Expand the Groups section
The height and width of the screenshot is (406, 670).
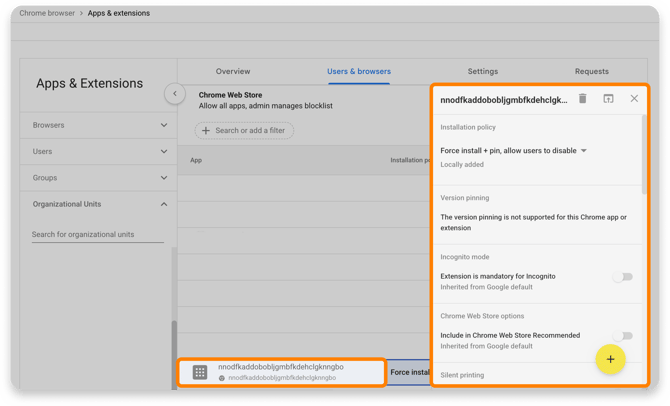99,178
